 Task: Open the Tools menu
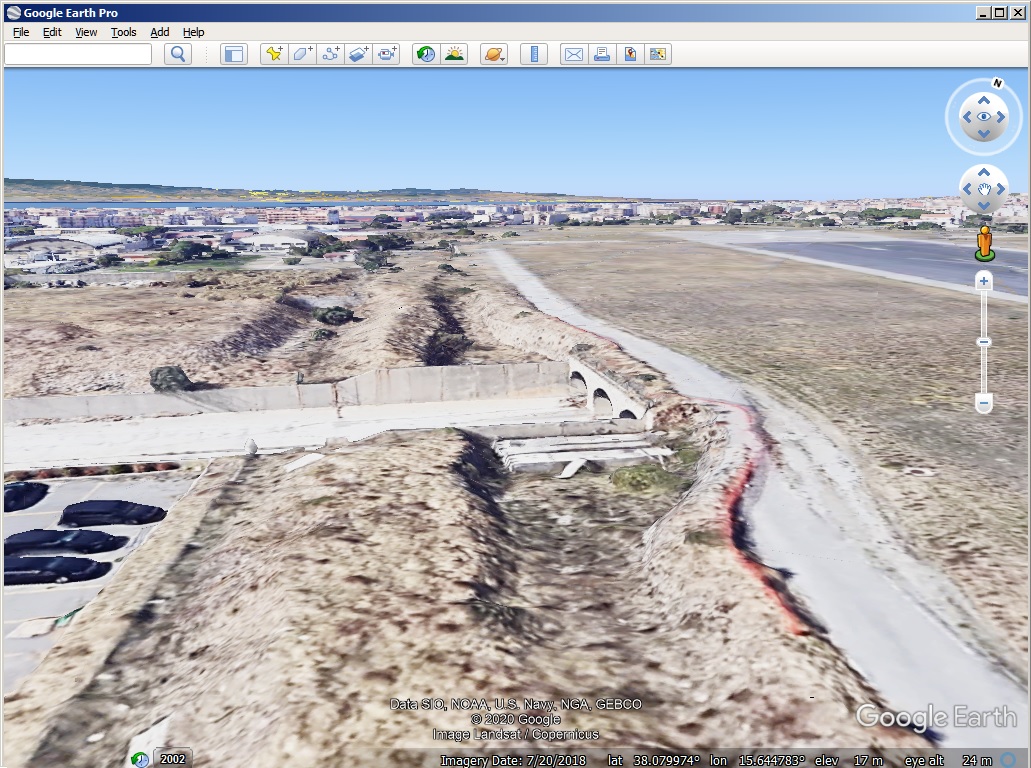(124, 32)
